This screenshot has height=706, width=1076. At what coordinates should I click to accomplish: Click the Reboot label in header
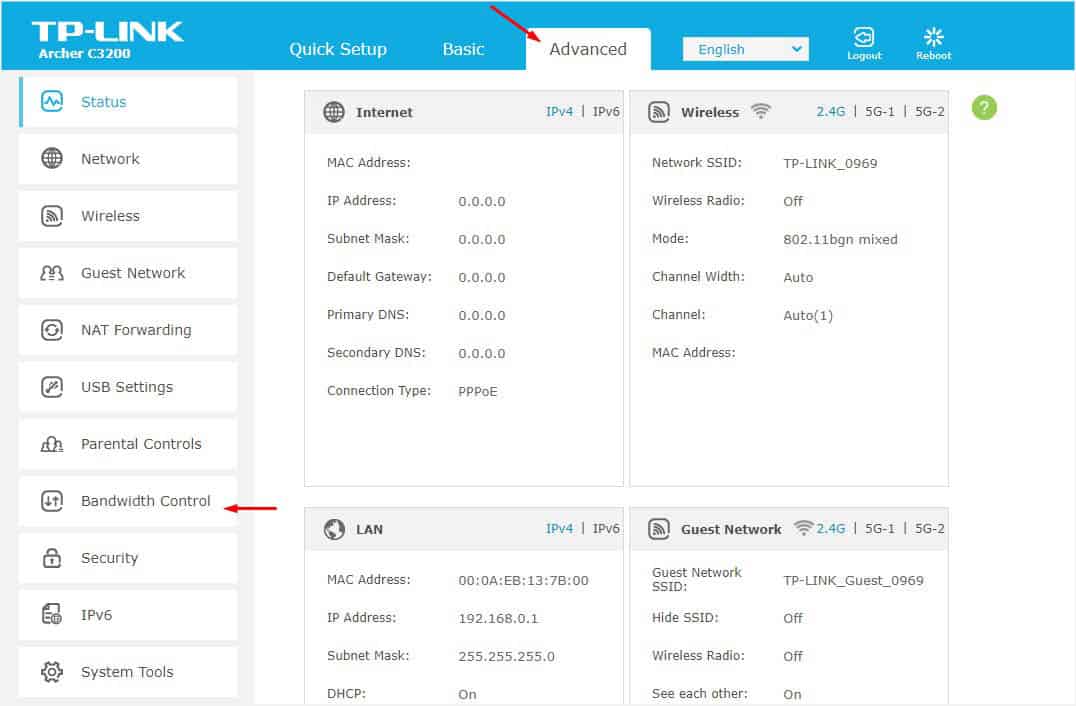click(x=933, y=56)
